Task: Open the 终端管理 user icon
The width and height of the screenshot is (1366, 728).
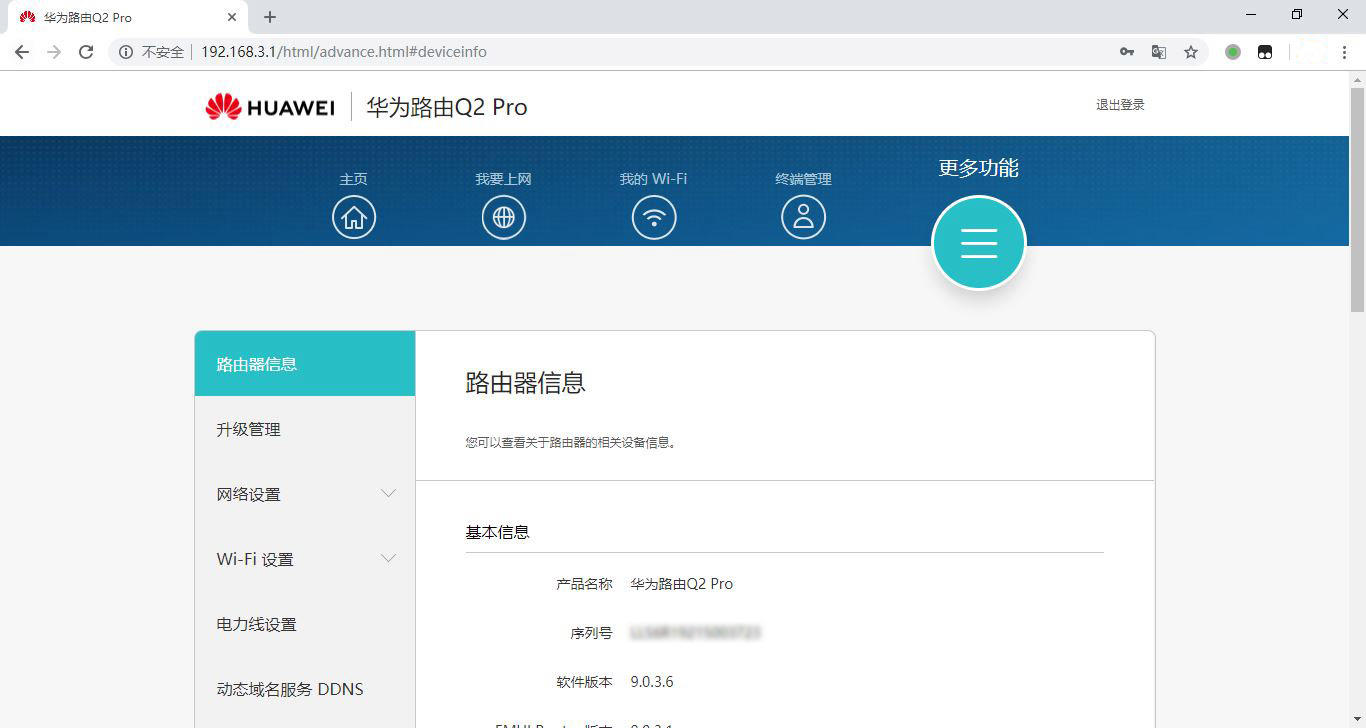Action: 803,217
